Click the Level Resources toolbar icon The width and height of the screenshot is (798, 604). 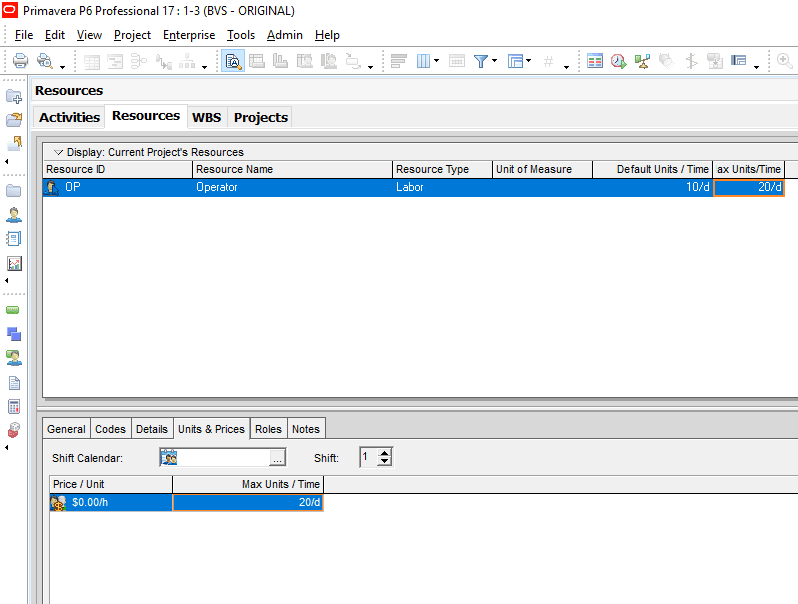642,61
